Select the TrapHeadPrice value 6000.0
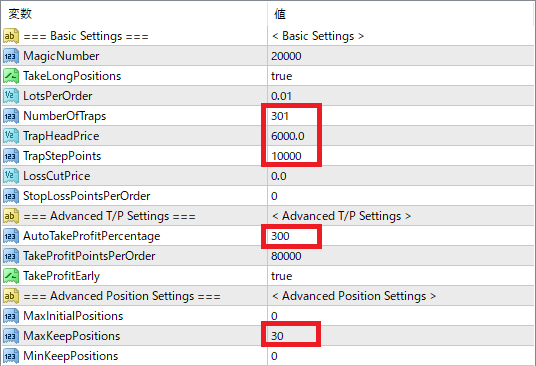The height and width of the screenshot is (366, 536). coord(287,136)
